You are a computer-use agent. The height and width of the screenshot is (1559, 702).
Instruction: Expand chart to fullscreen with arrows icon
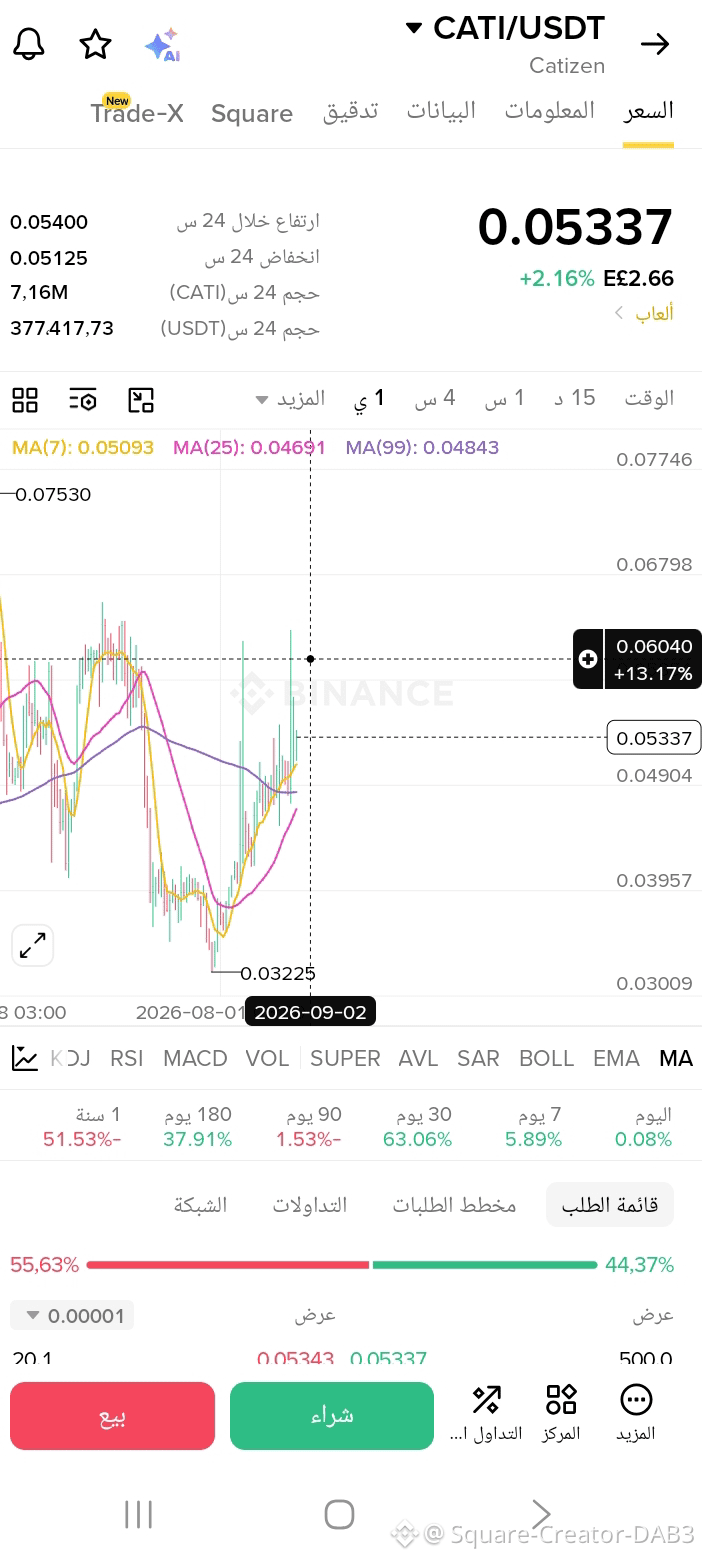(x=33, y=945)
